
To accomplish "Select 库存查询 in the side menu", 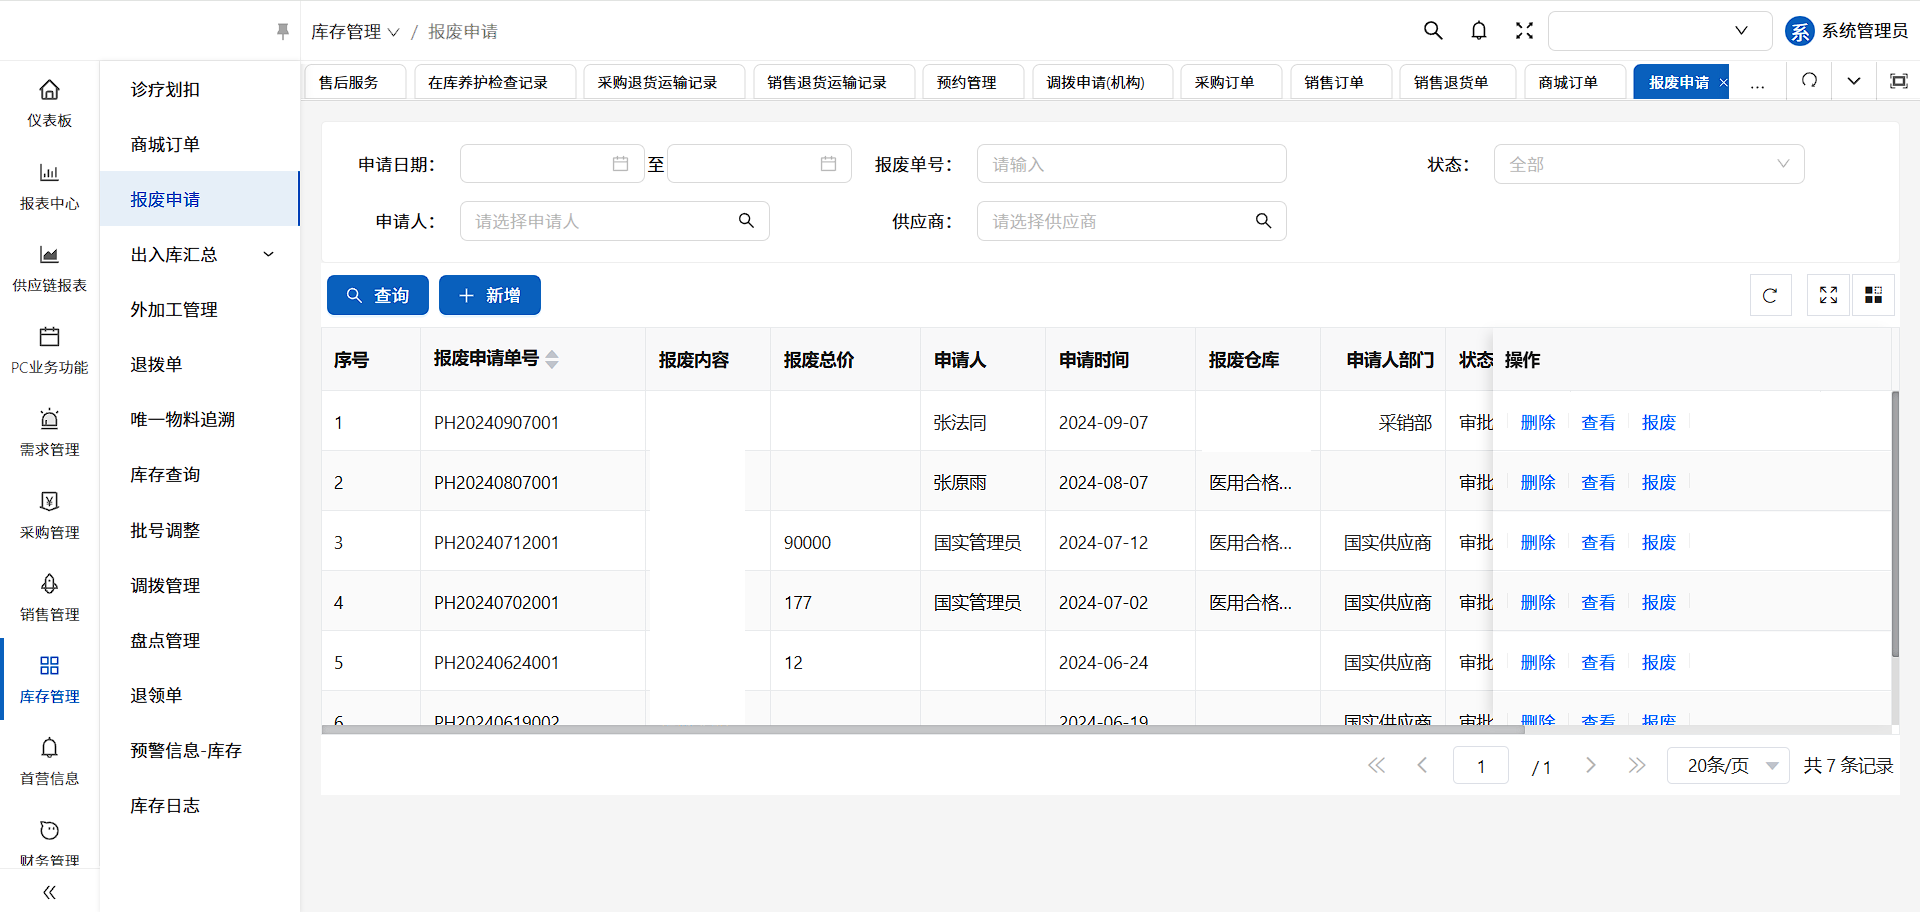I will pyautogui.click(x=165, y=475).
